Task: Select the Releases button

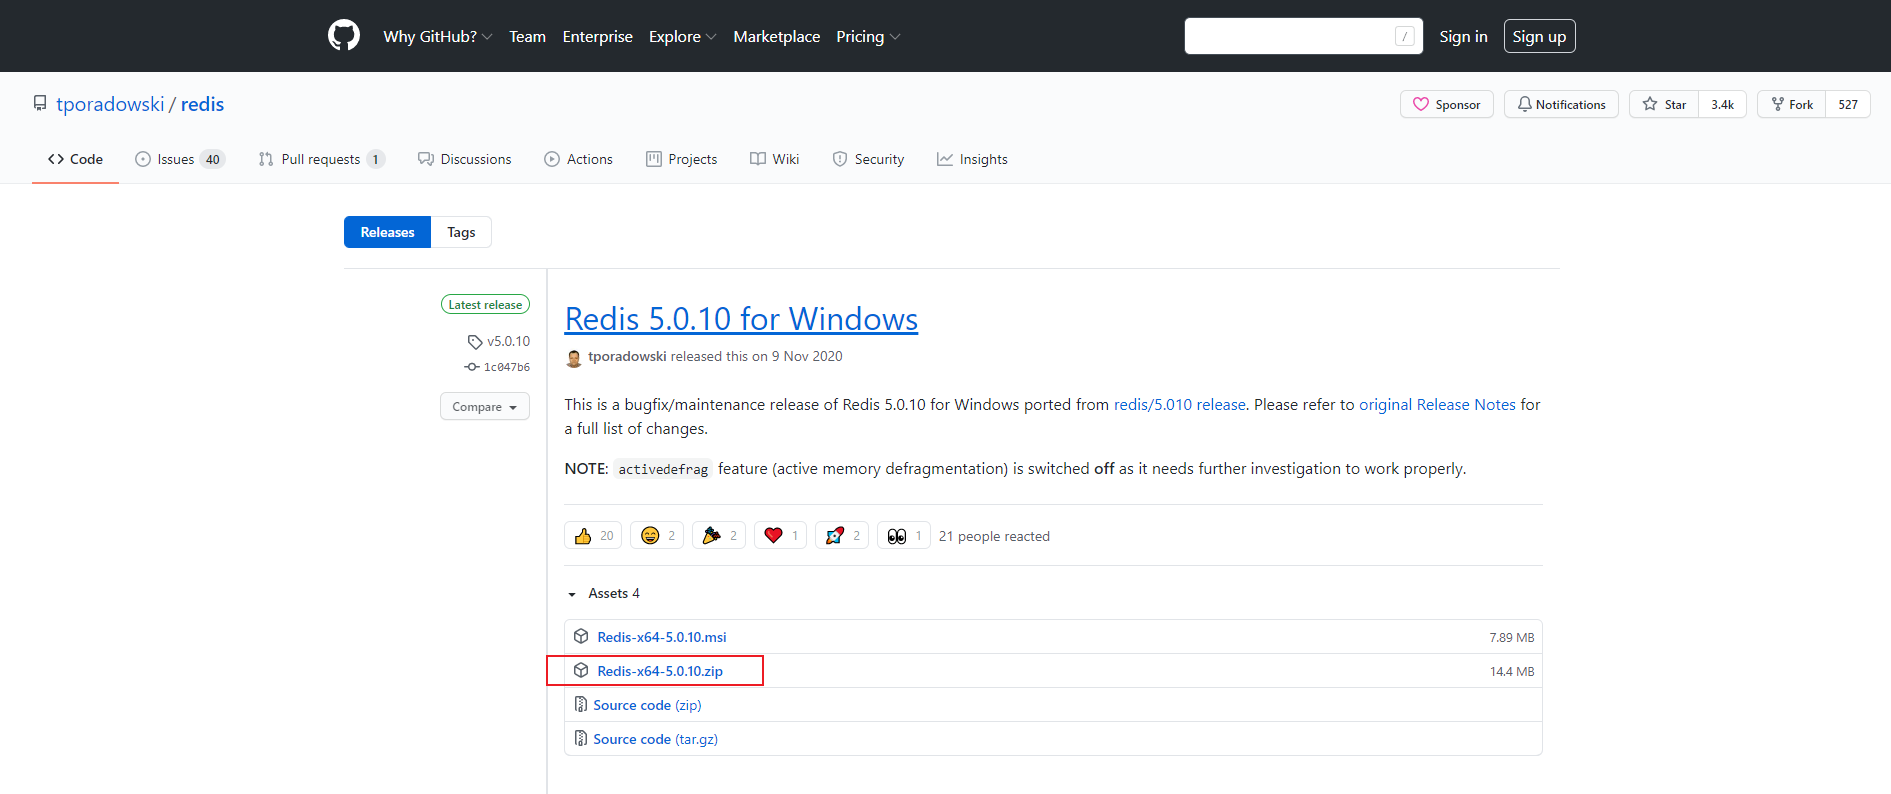Action: click(x=387, y=232)
